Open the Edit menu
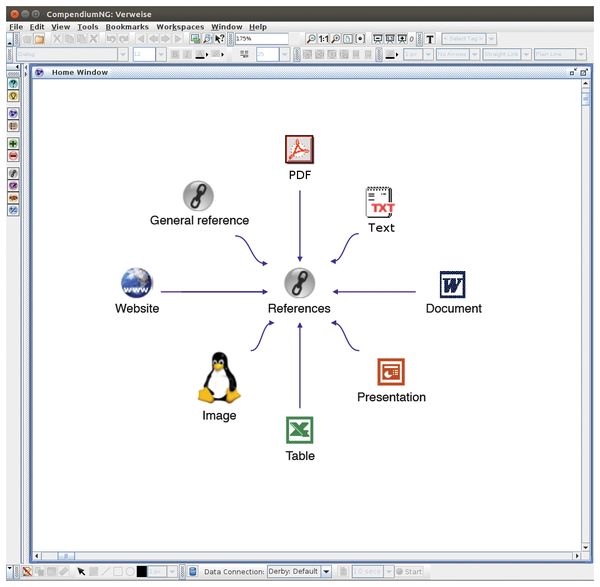 pos(37,27)
